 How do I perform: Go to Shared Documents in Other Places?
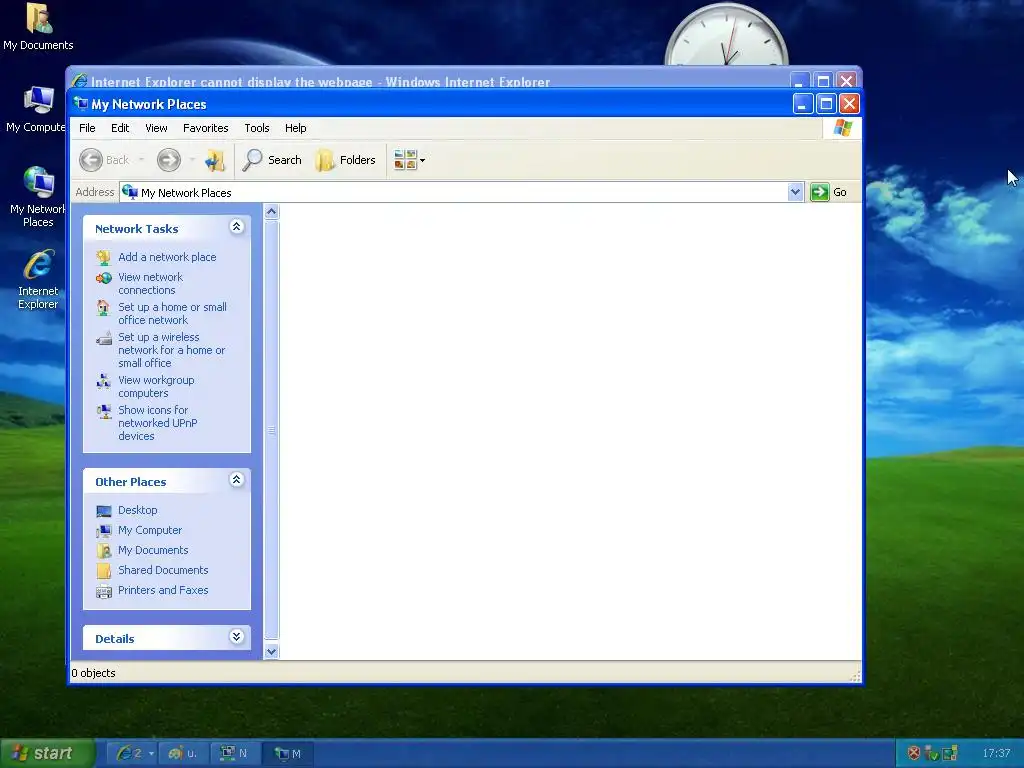coord(163,570)
